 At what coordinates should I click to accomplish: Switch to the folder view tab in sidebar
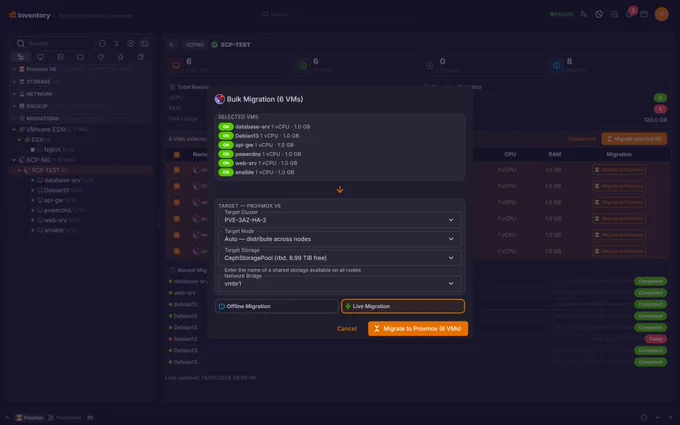point(81,57)
